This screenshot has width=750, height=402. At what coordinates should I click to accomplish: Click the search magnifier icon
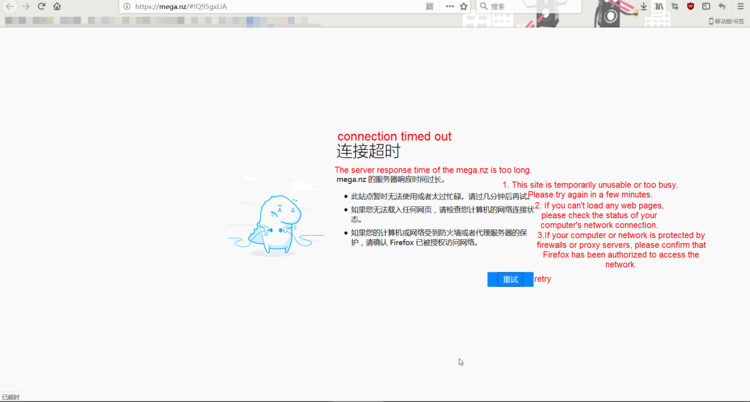484,6
